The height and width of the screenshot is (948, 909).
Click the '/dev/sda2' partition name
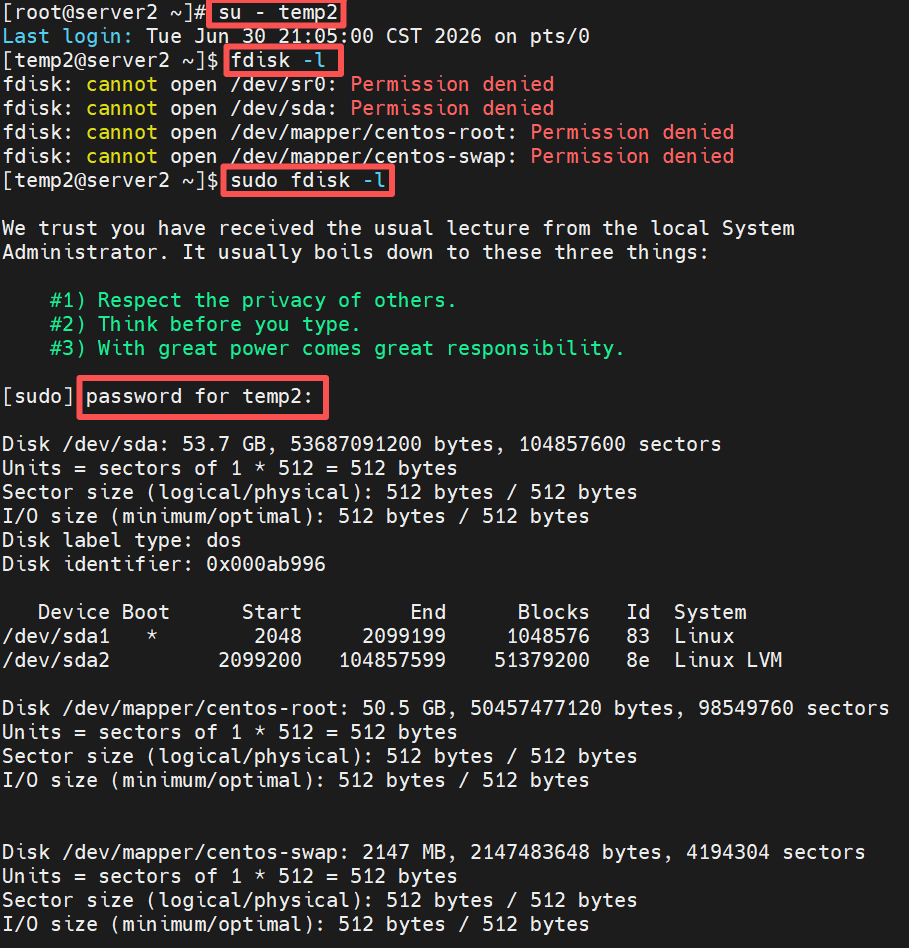click(x=56, y=660)
